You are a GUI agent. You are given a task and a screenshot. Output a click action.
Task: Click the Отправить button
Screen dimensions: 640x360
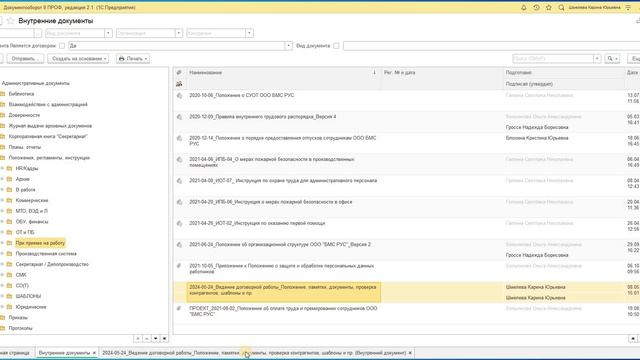(x=25, y=59)
